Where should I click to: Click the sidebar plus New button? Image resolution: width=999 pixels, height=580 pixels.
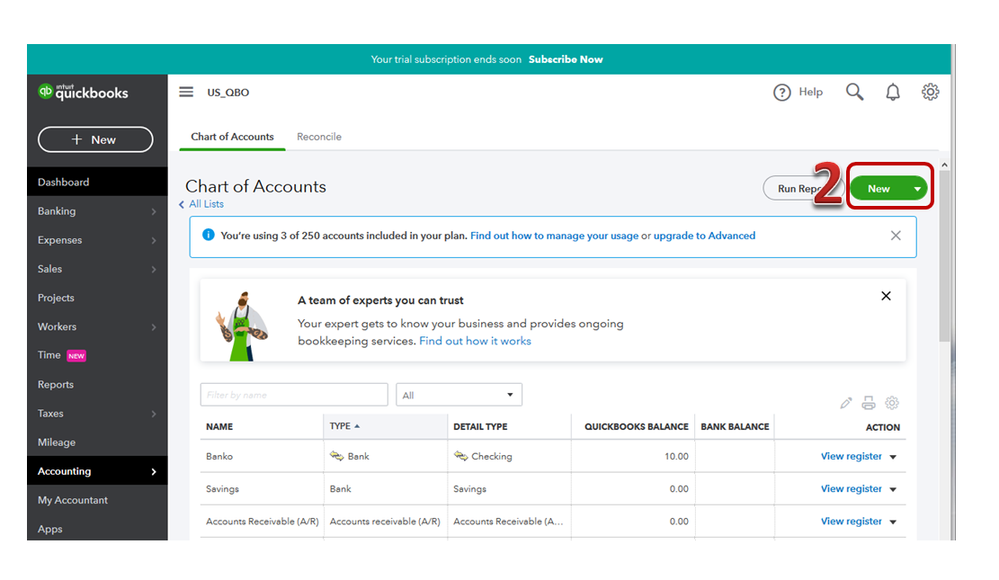click(x=96, y=140)
